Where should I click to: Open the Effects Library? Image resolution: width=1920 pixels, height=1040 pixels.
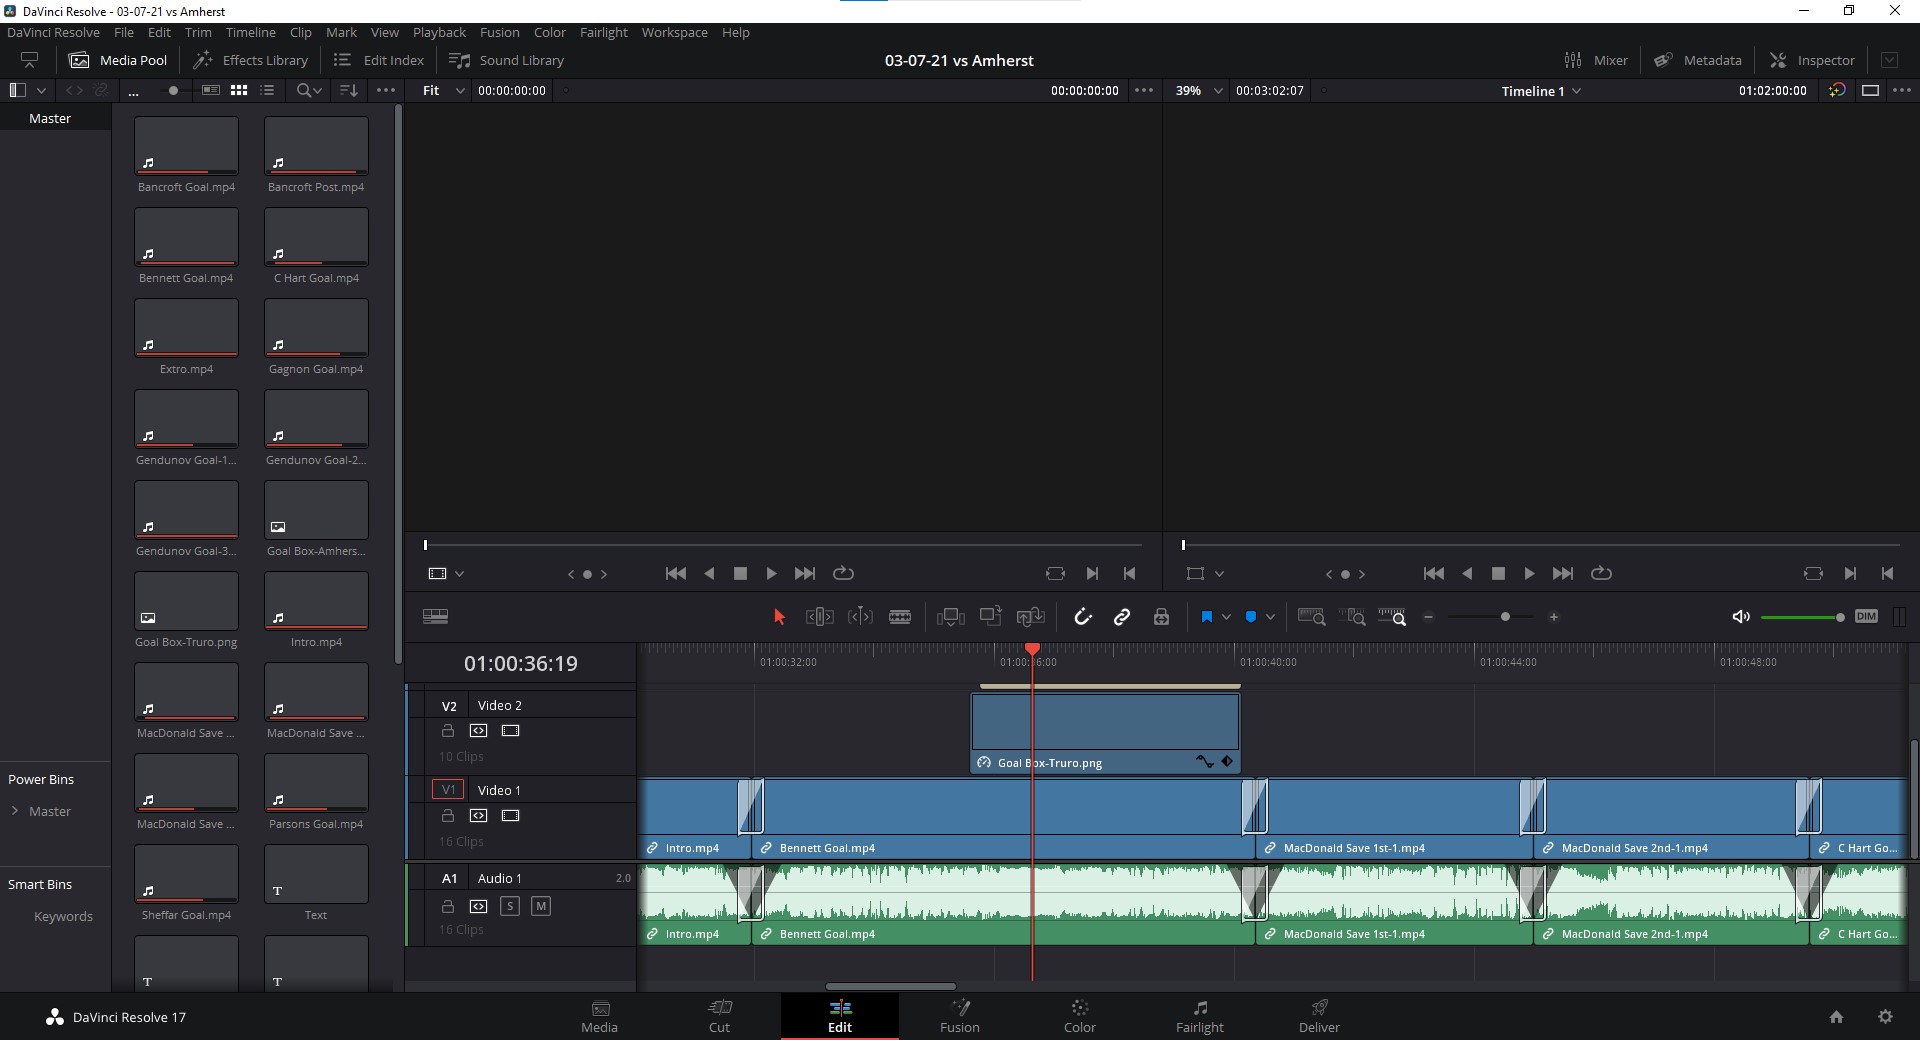pos(250,60)
